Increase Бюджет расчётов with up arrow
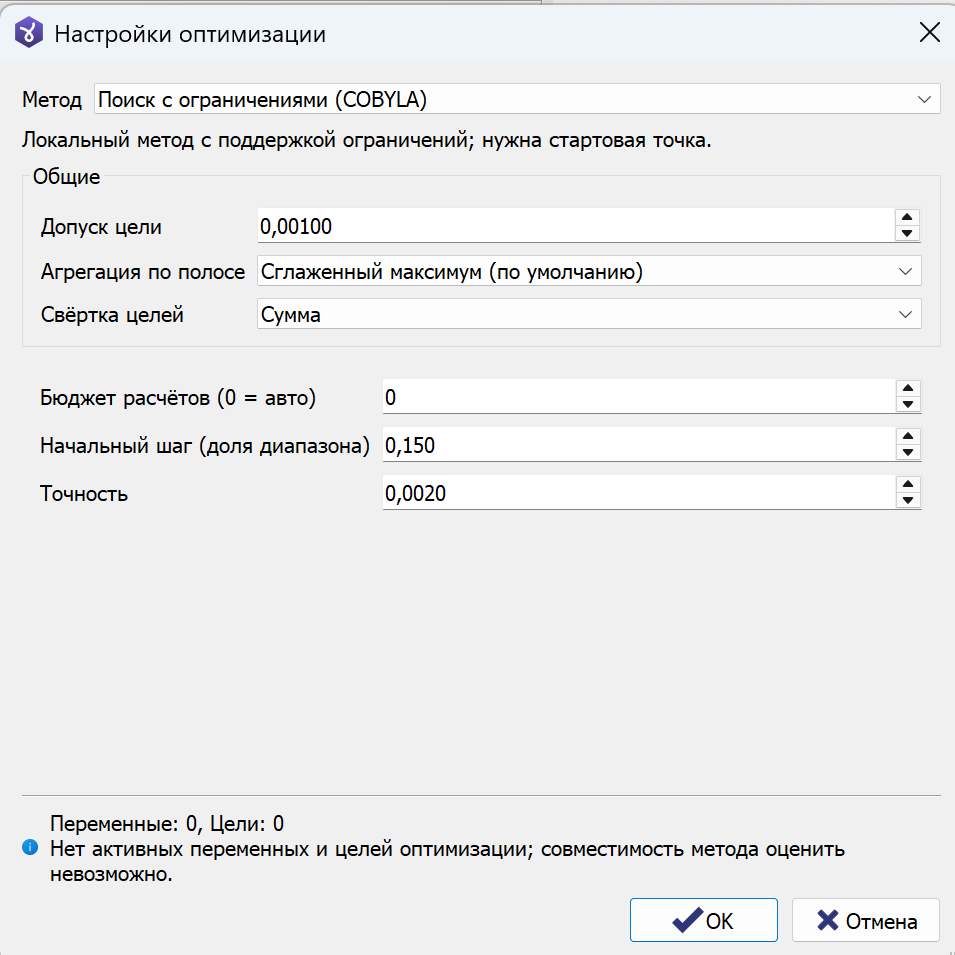955x955 pixels. (908, 389)
